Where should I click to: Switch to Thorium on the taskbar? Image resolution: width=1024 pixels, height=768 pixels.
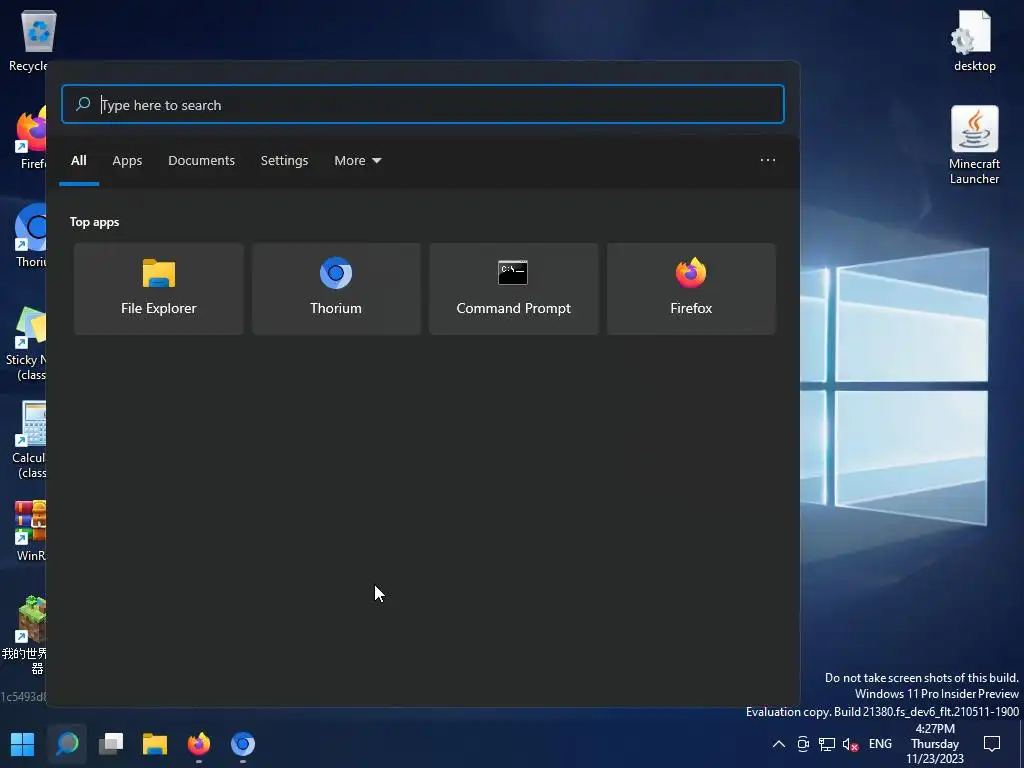click(243, 744)
